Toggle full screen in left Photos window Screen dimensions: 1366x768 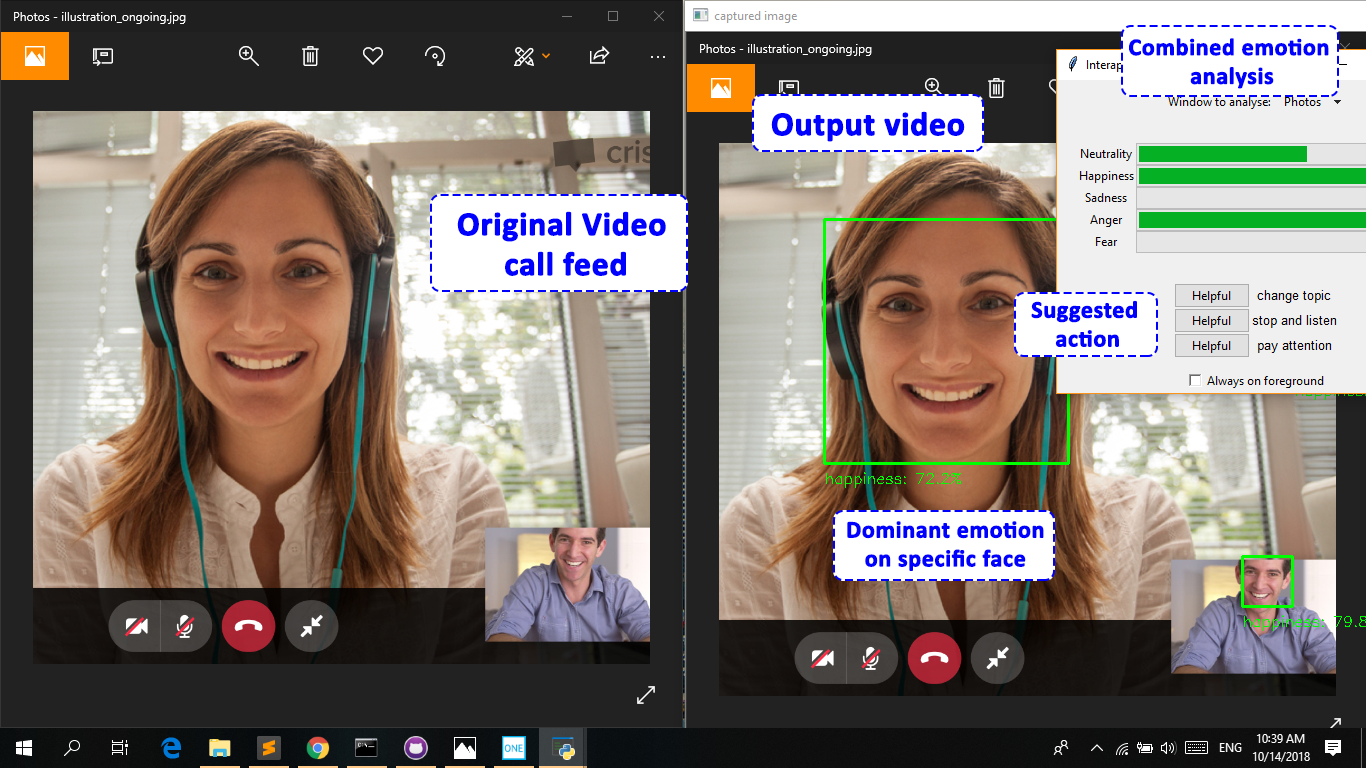(x=646, y=694)
